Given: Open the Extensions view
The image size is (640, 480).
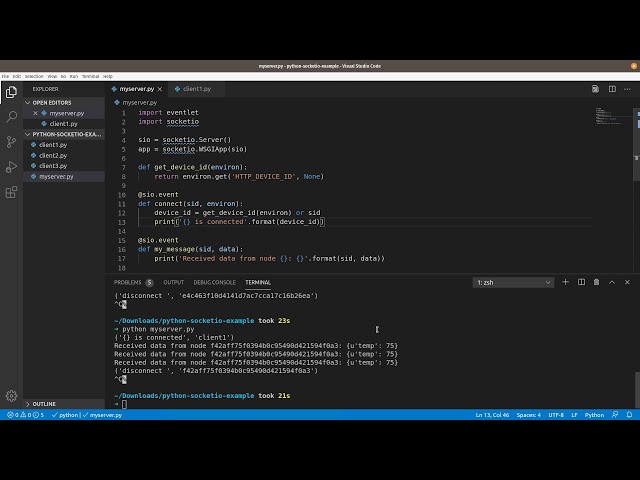Looking at the screenshot, I should [x=11, y=192].
